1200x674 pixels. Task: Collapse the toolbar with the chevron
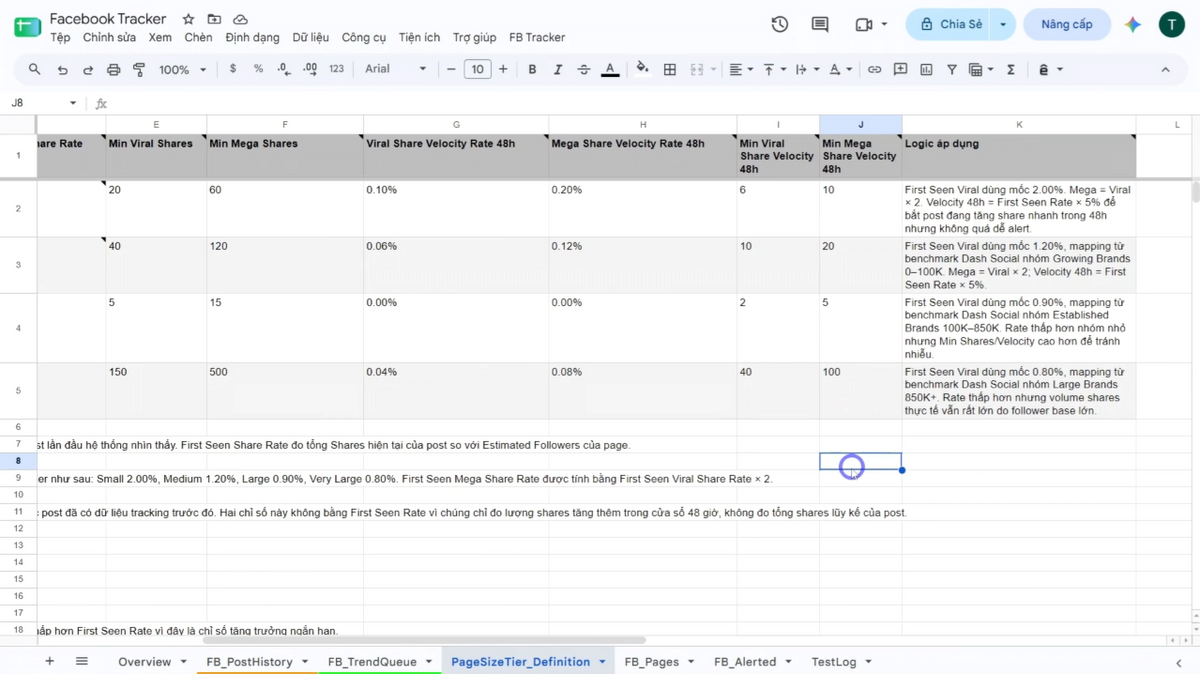pyautogui.click(x=1165, y=69)
